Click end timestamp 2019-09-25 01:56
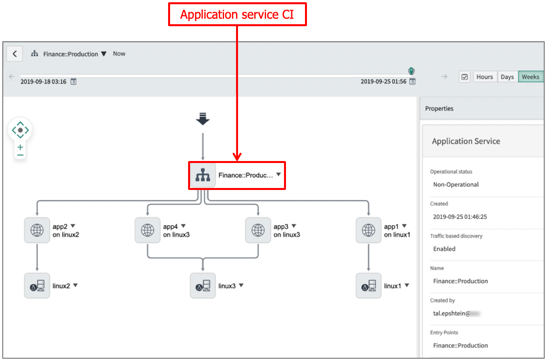The height and width of the screenshot is (360, 546). (383, 82)
